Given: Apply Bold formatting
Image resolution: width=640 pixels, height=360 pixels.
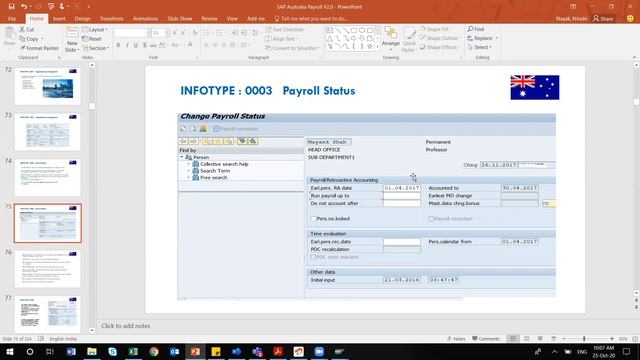Looking at the screenshot, I should (x=118, y=45).
